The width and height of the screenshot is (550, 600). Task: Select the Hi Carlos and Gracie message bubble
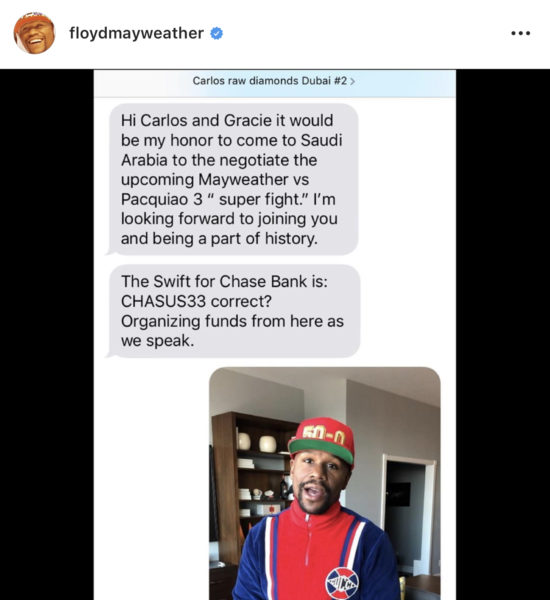(x=232, y=179)
